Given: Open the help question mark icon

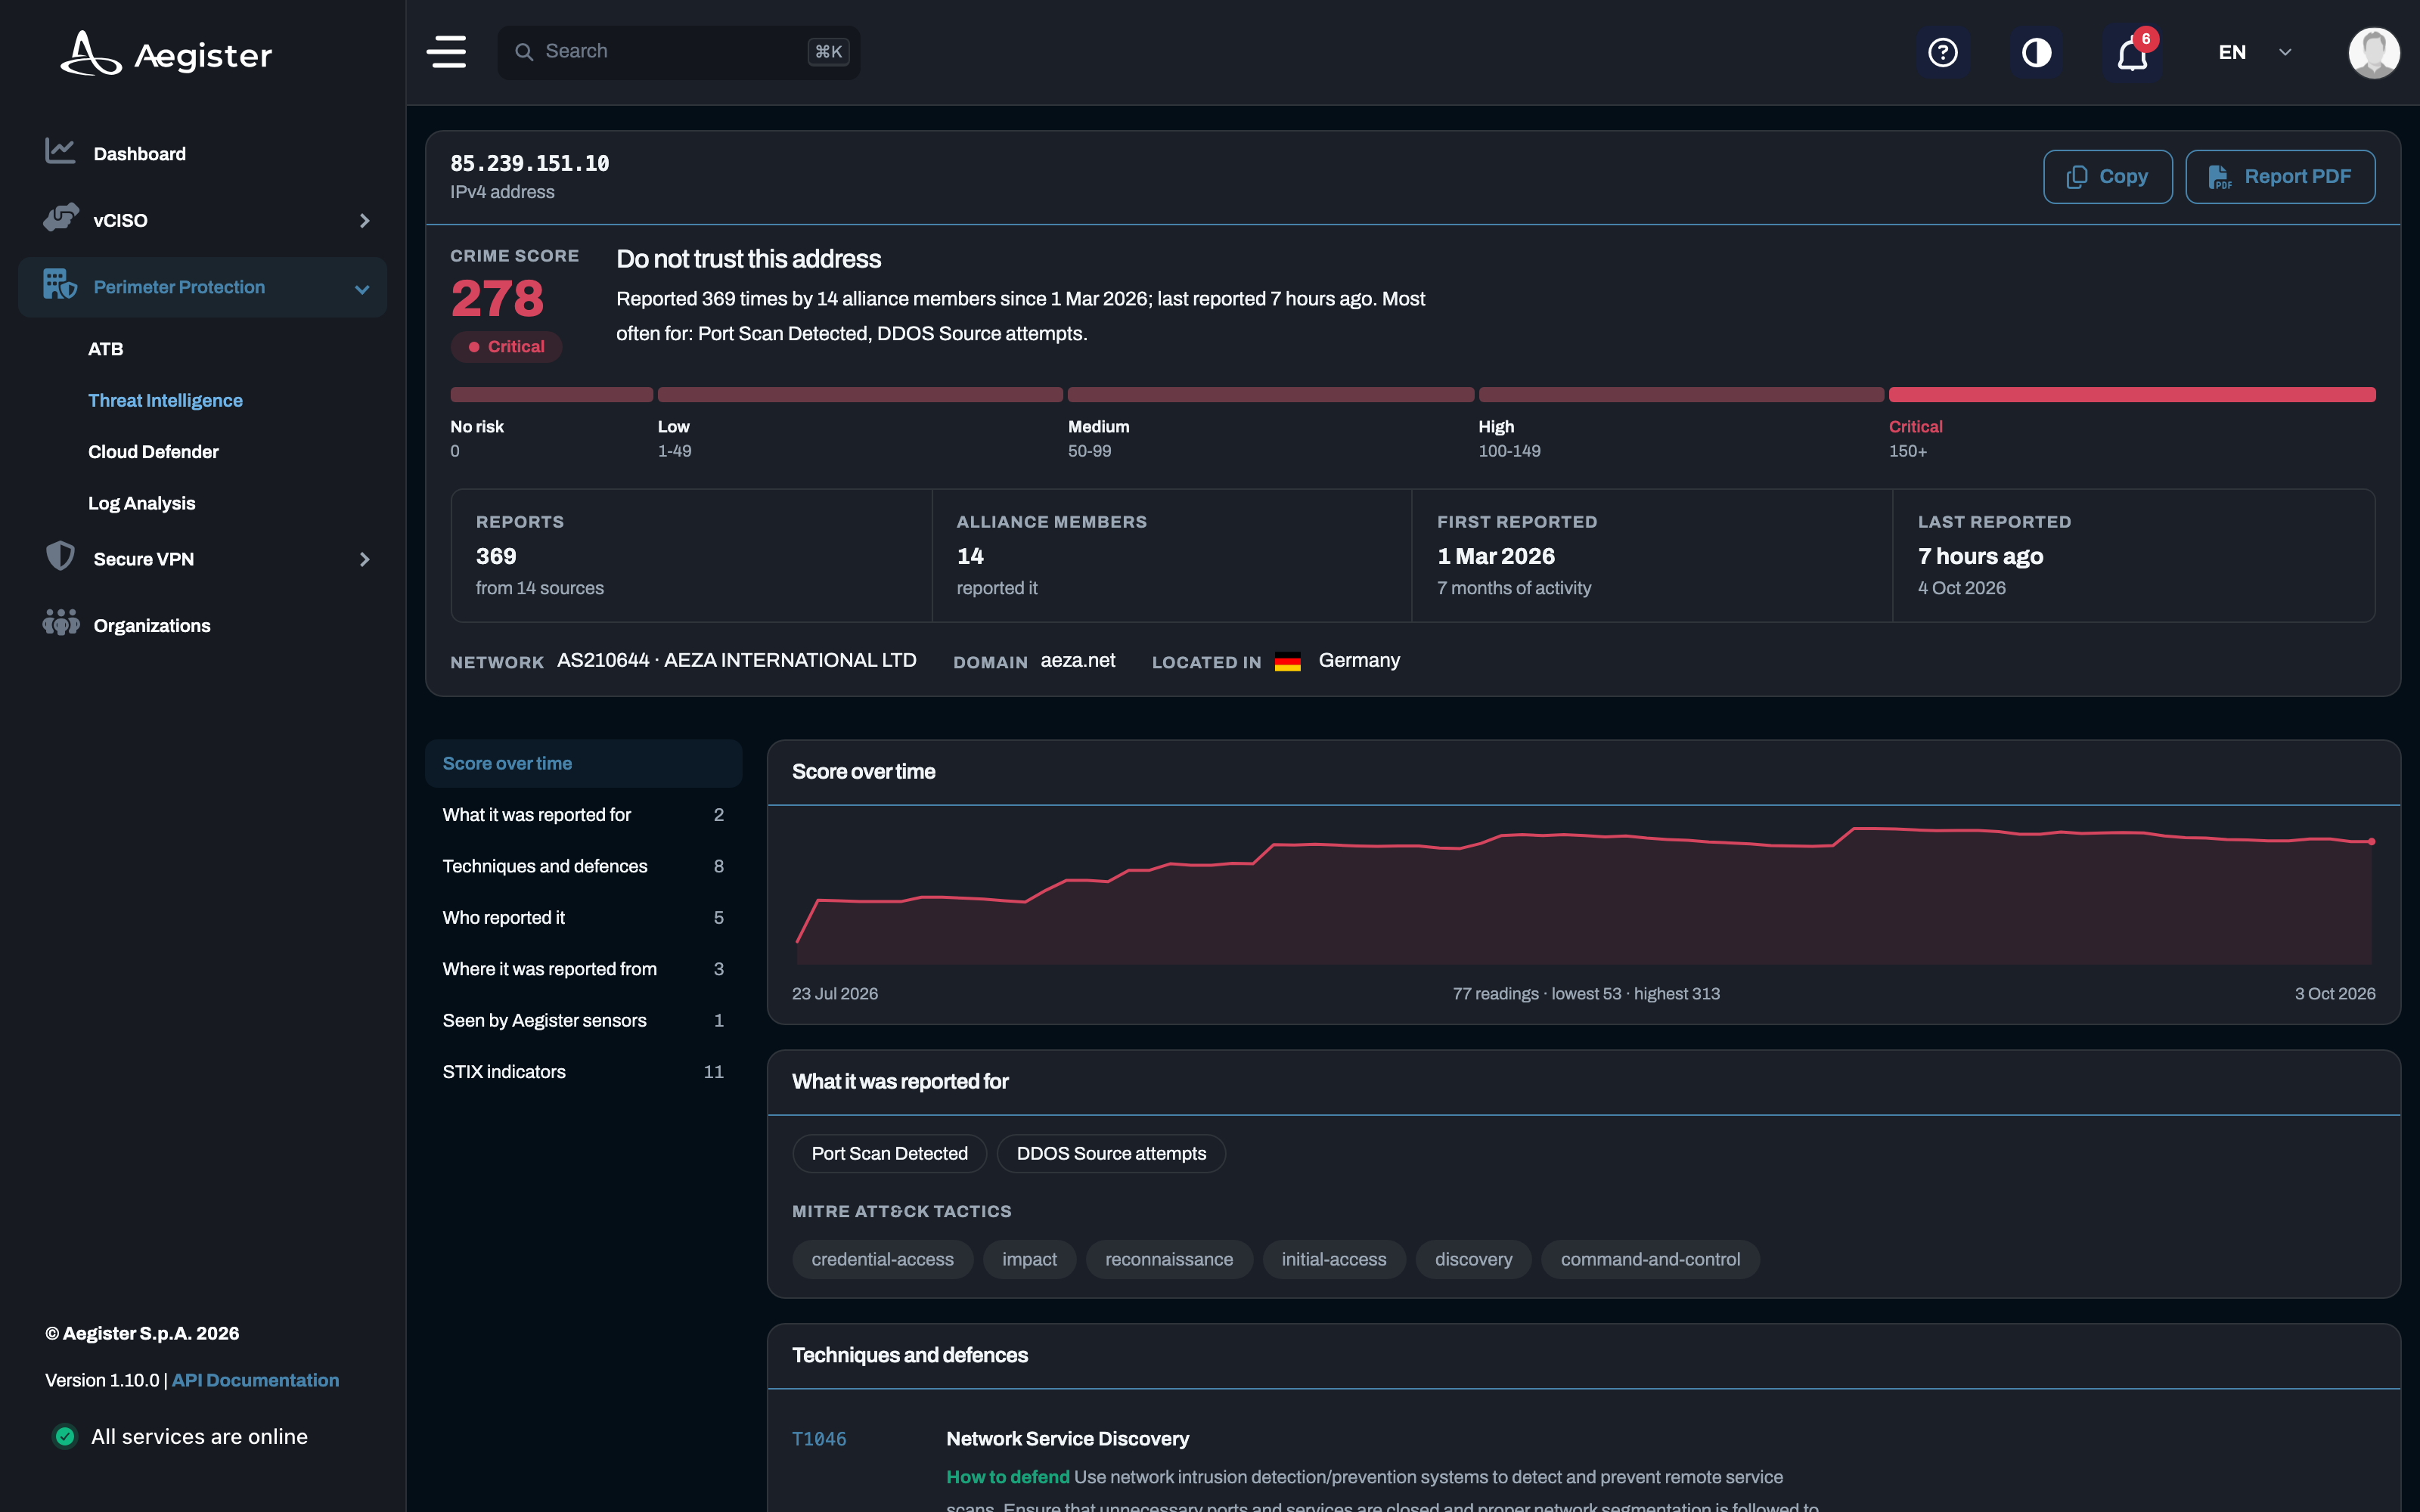Looking at the screenshot, I should [1942, 52].
